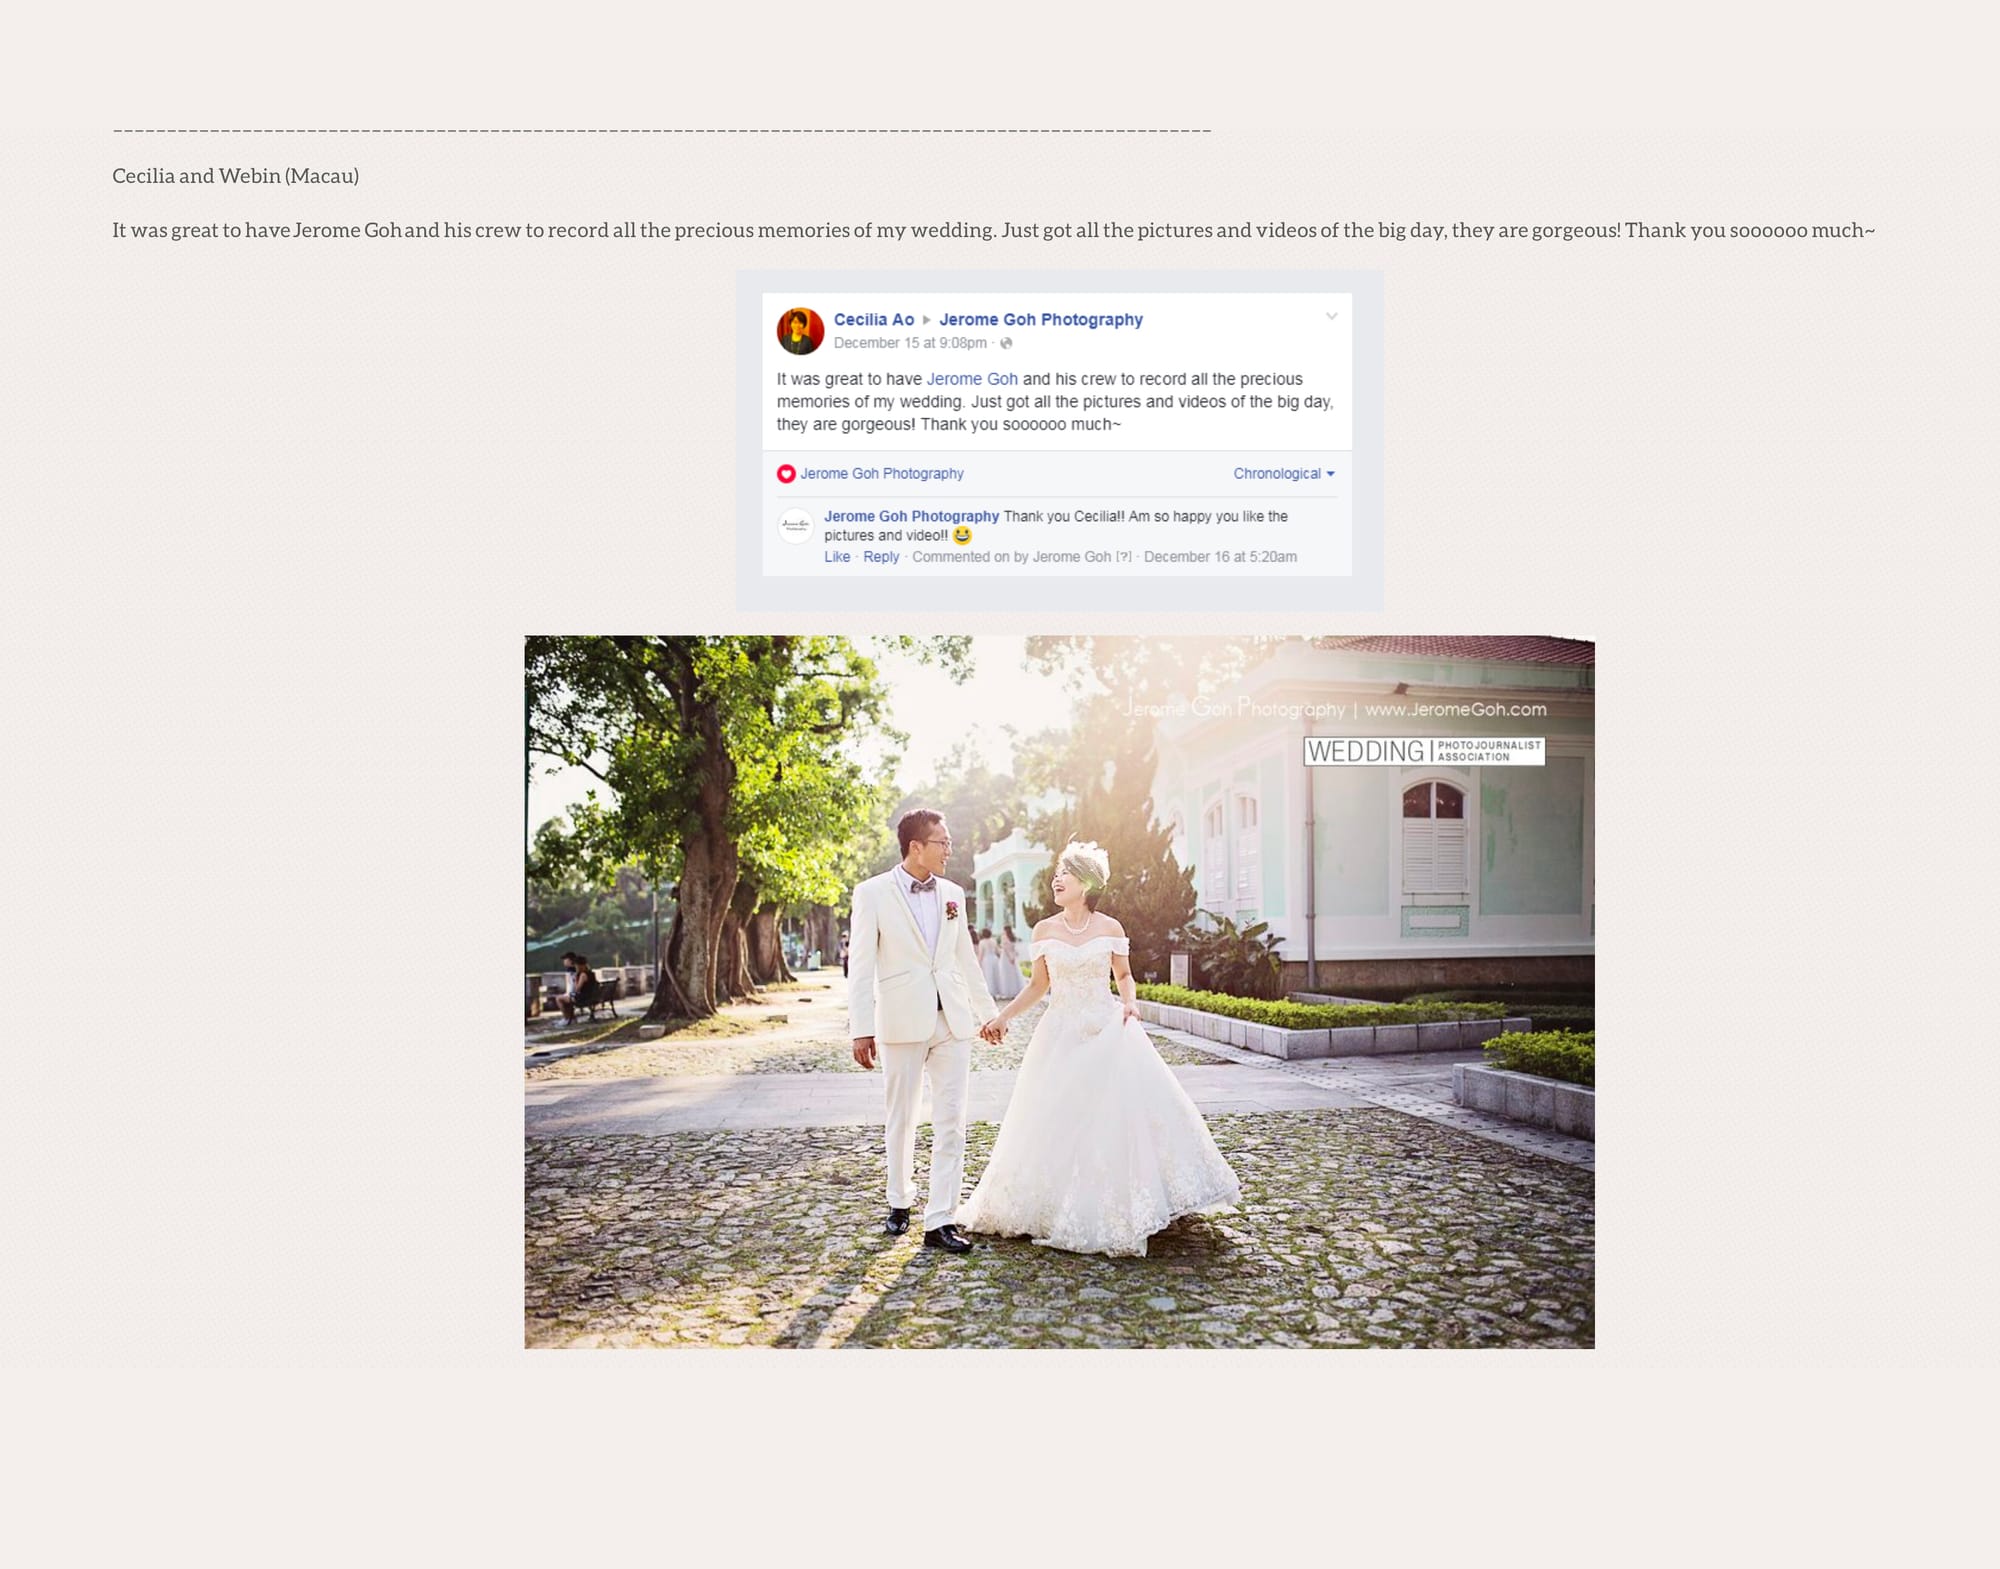Click the December 16 at 5:20am timestamp
This screenshot has height=1569, width=2000.
coord(1219,557)
